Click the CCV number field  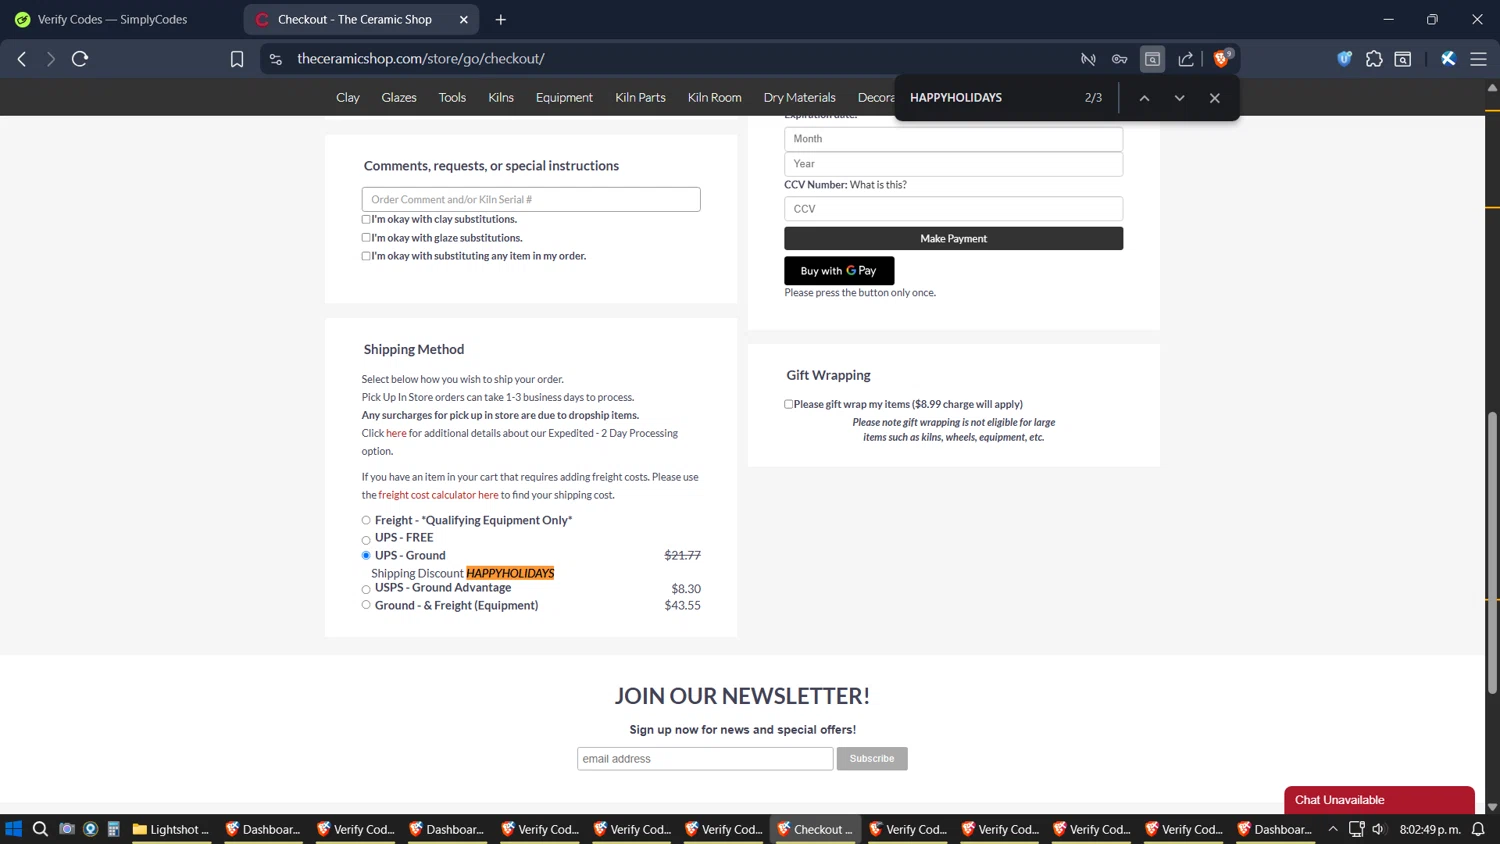tap(953, 209)
